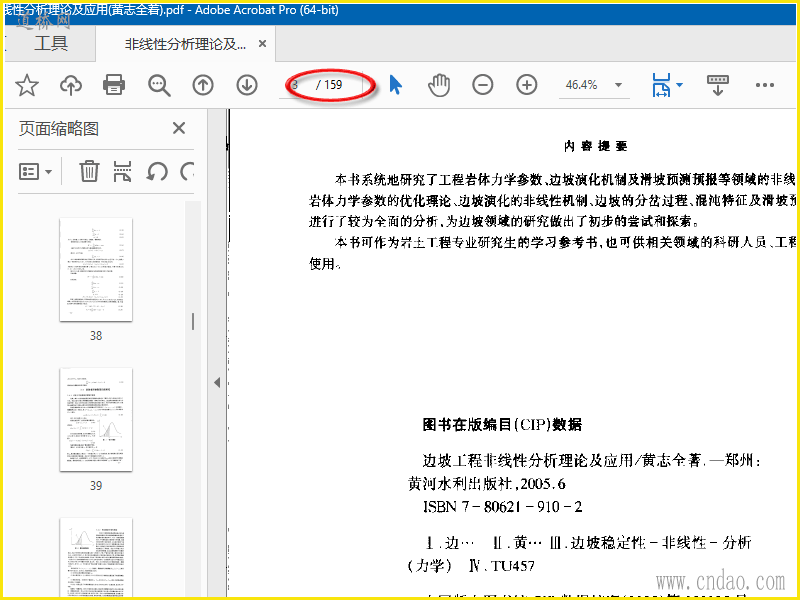Select the thumbnail below page 39
Viewport: 800px width, 600px height.
point(96,557)
